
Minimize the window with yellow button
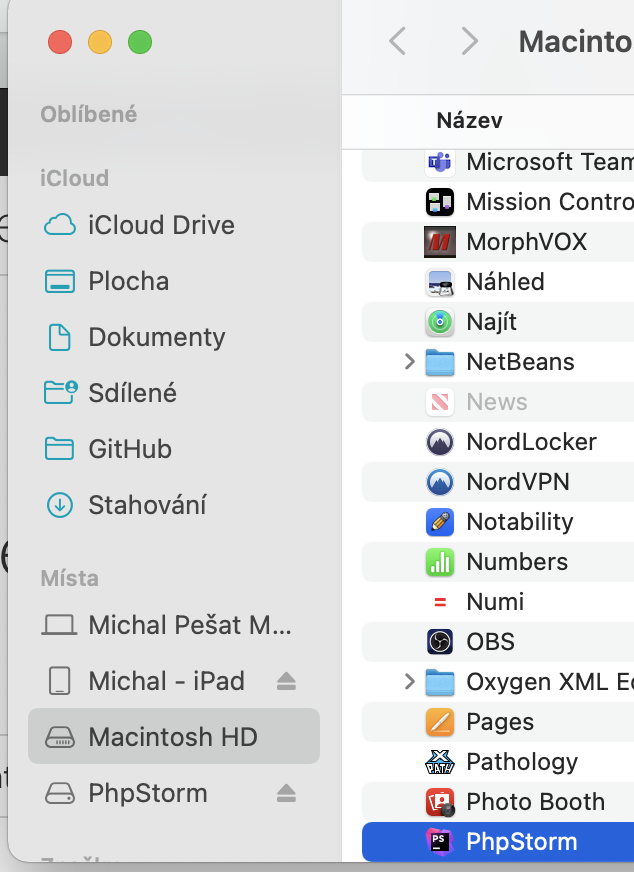click(100, 42)
